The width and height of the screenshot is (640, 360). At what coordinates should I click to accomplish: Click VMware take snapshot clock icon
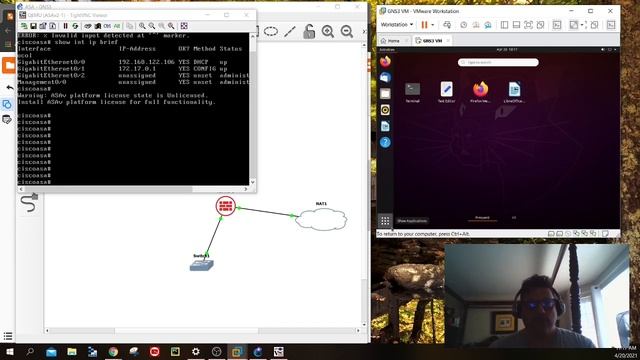(x=464, y=25)
